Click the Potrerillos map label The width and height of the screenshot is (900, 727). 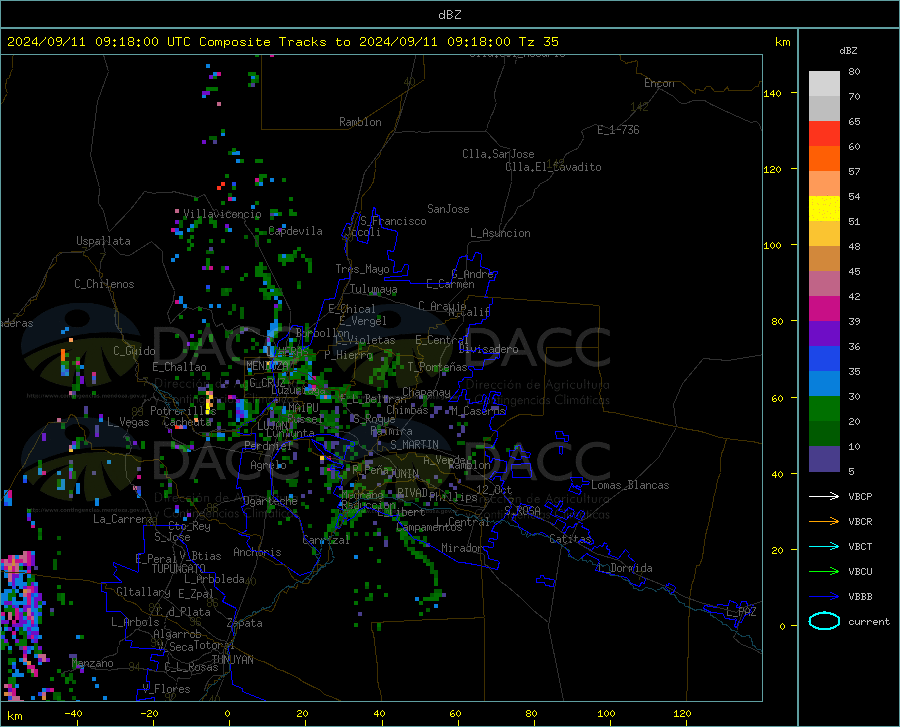[x=183, y=411]
